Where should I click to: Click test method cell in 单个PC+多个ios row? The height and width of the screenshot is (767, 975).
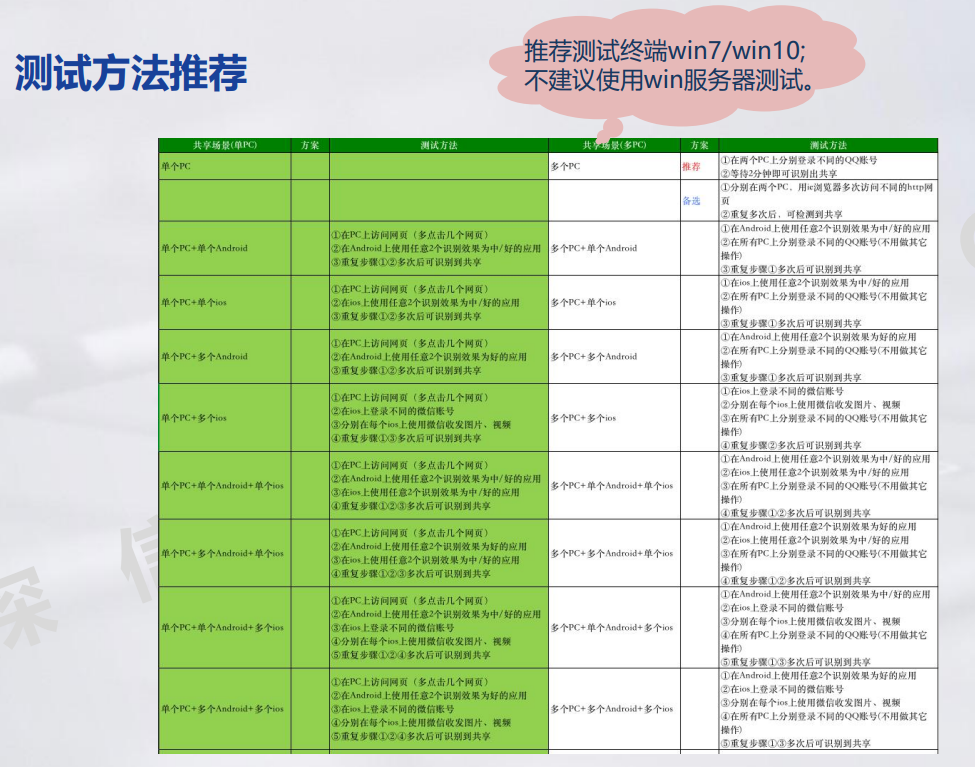click(438, 417)
